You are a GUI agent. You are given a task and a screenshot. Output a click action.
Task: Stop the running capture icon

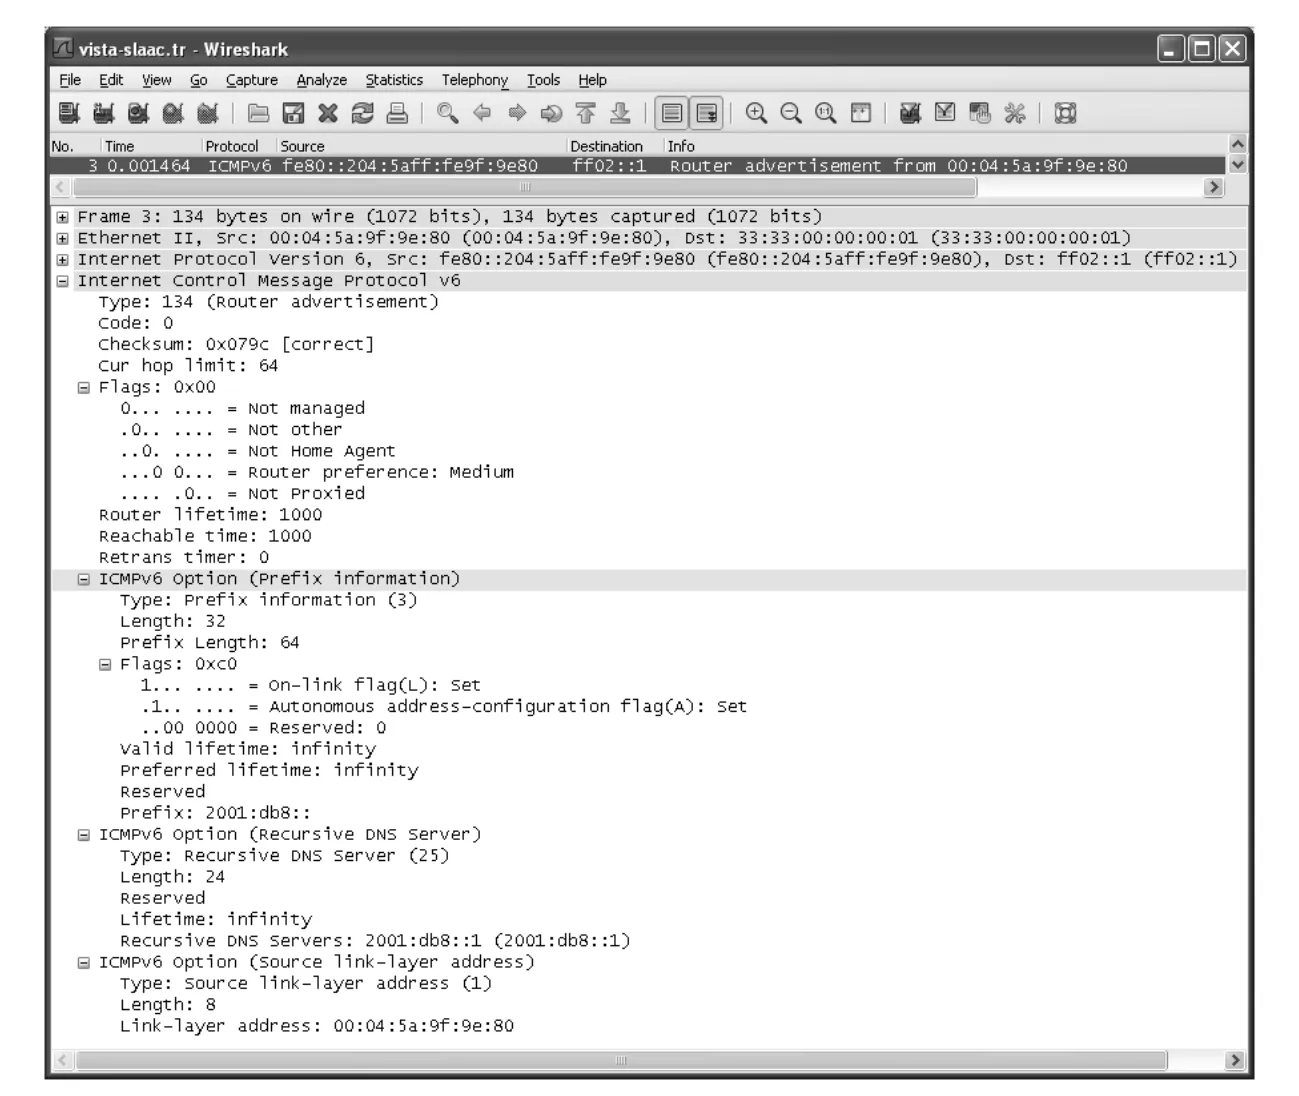[173, 114]
